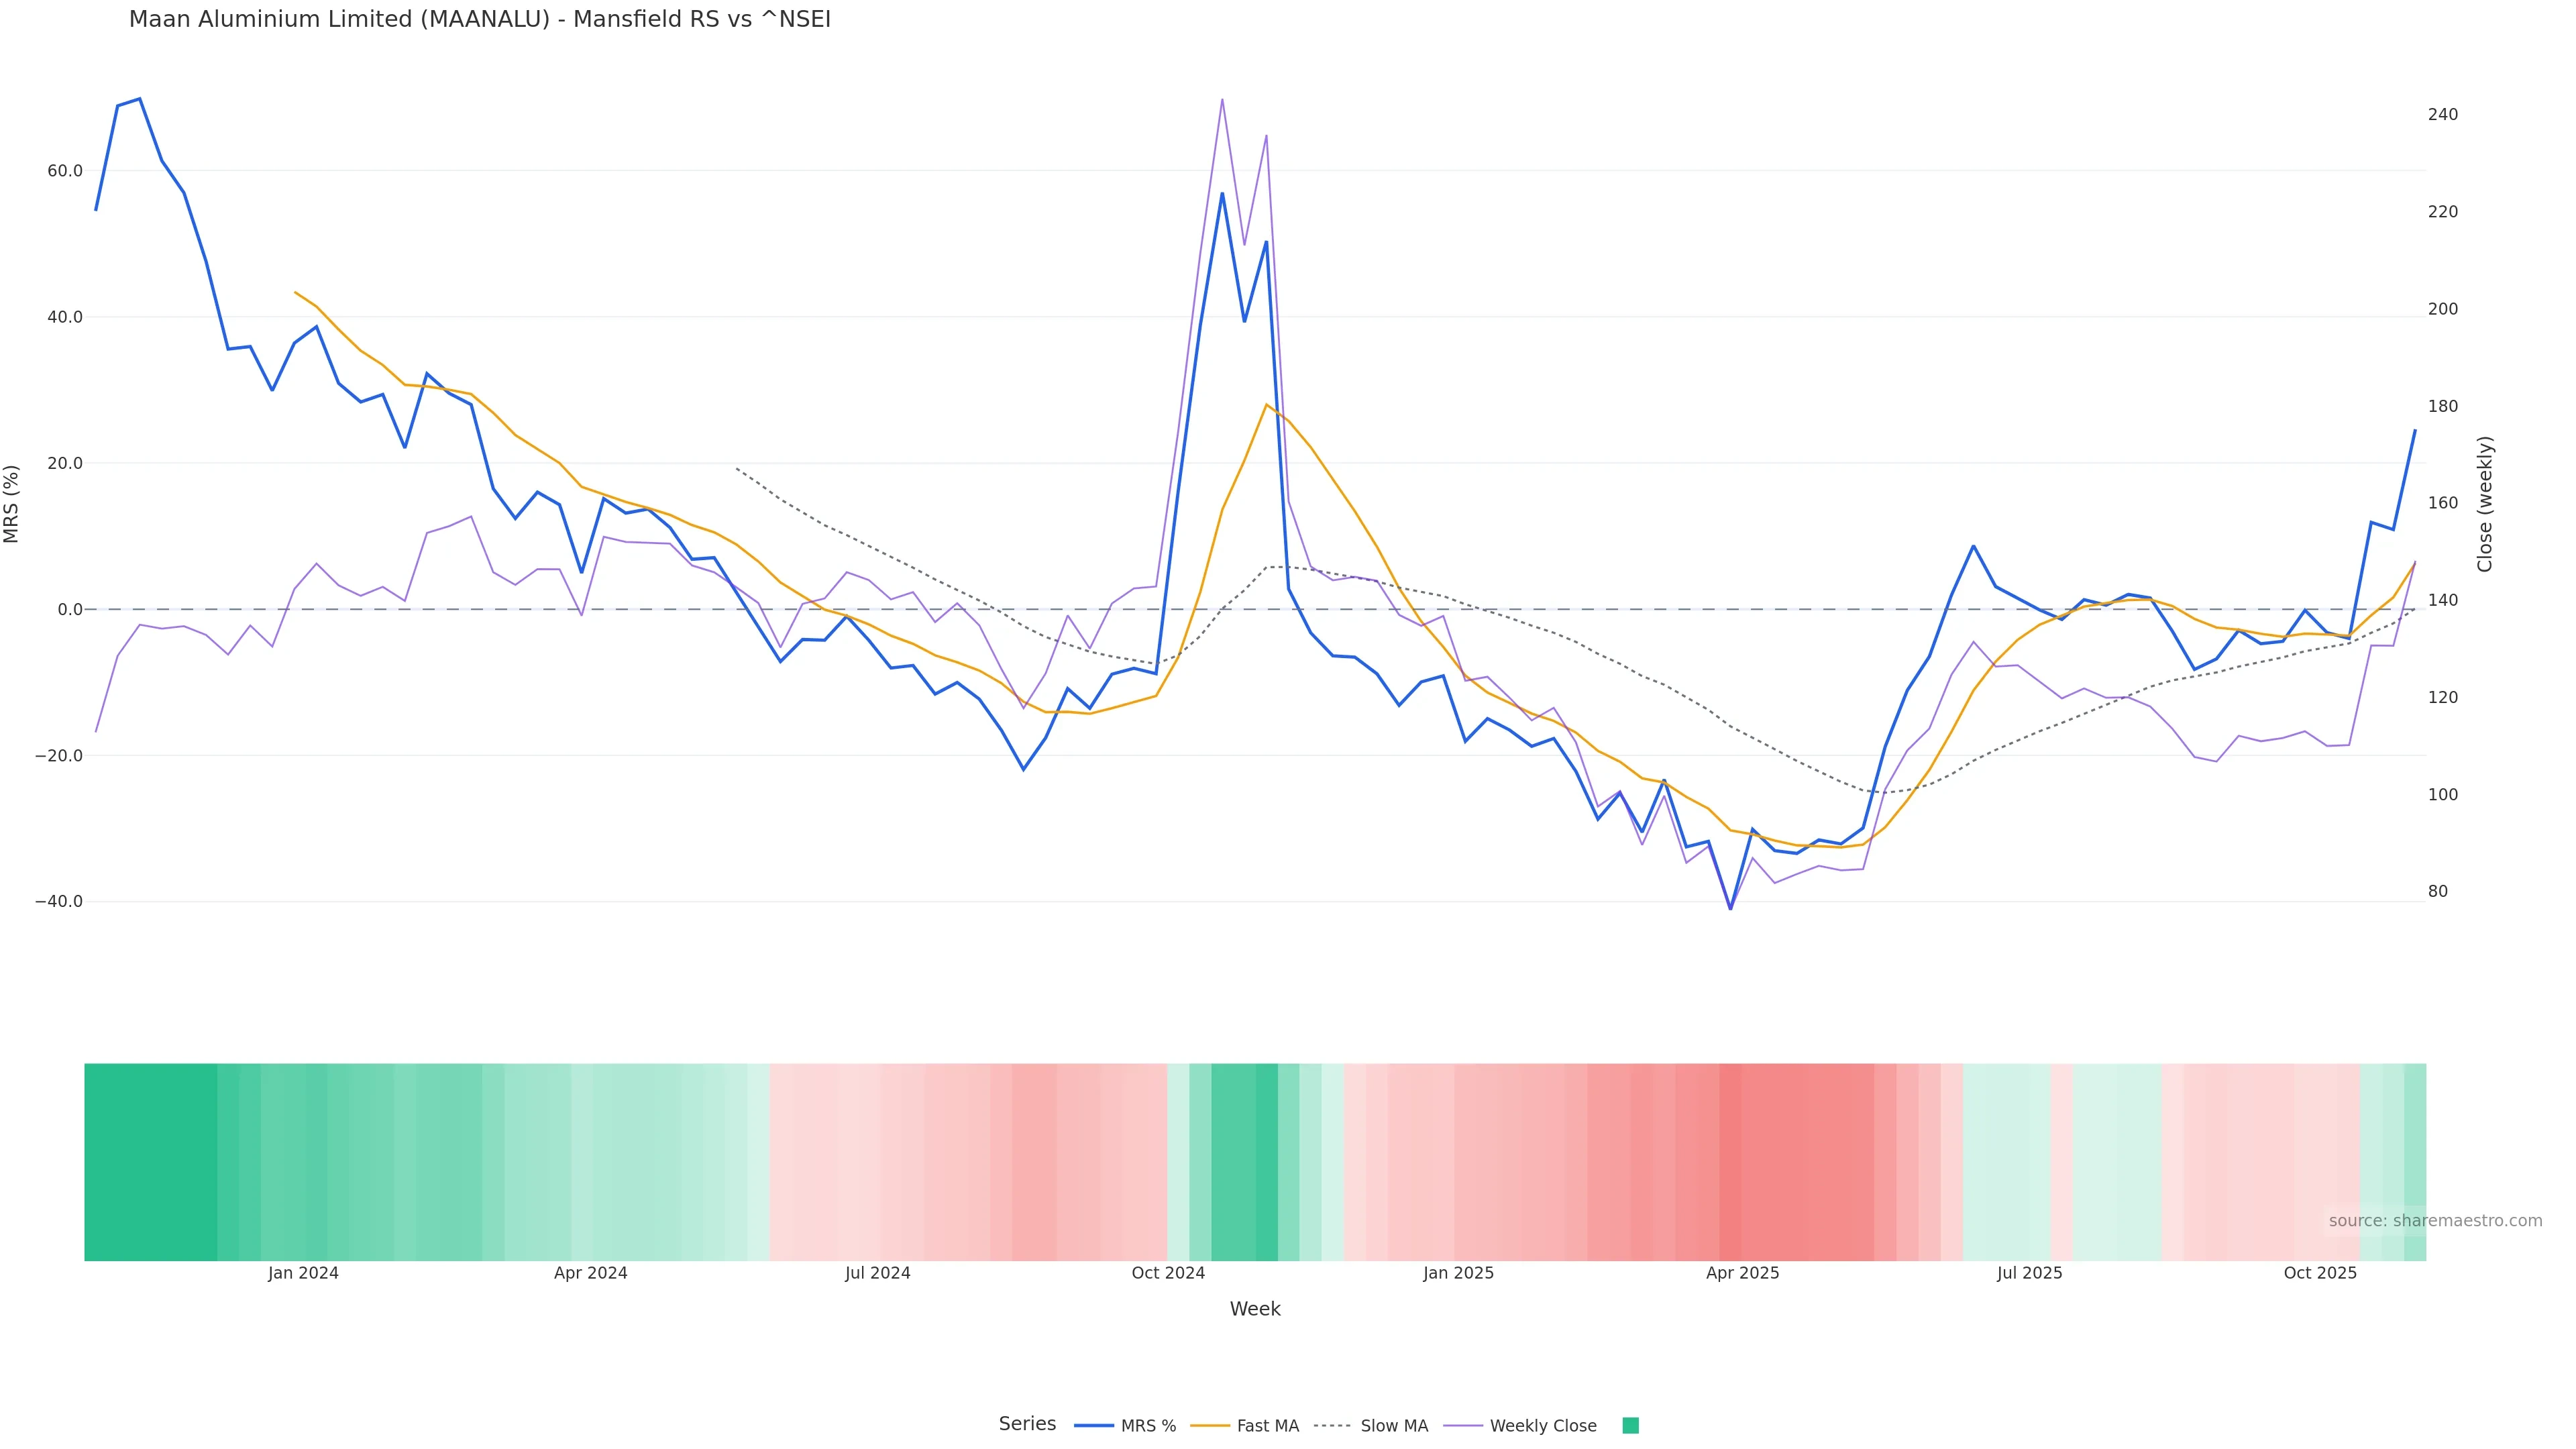Viewport: 2576px width, 1449px height.
Task: Click the dotted Slow MA legend line icon
Action: coord(1332,1426)
